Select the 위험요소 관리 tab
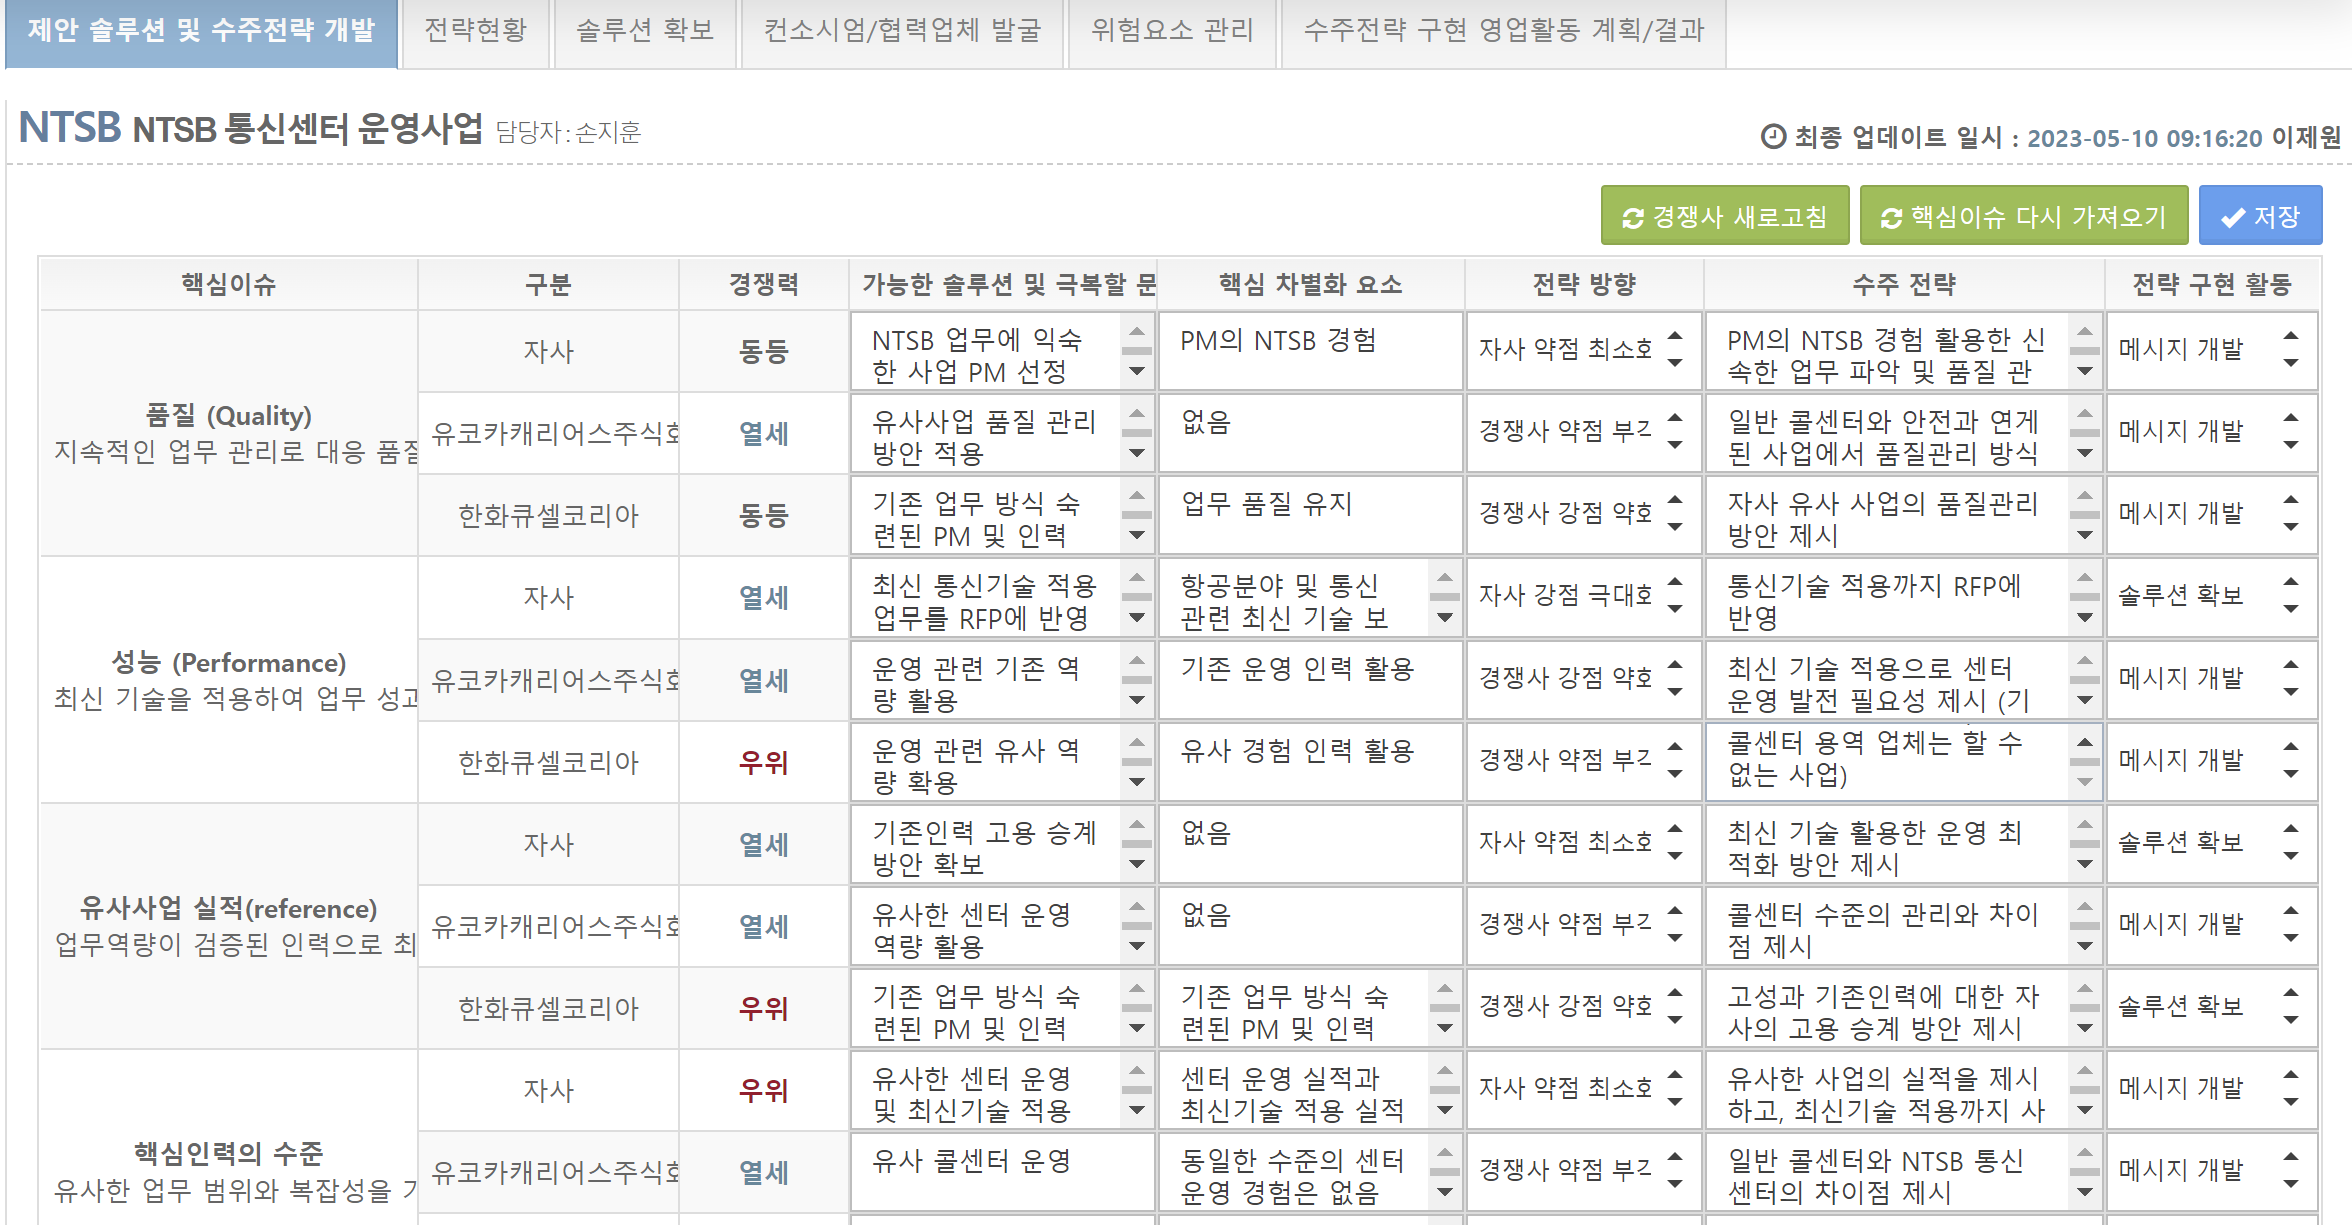2352x1226 pixels. pos(1172,32)
